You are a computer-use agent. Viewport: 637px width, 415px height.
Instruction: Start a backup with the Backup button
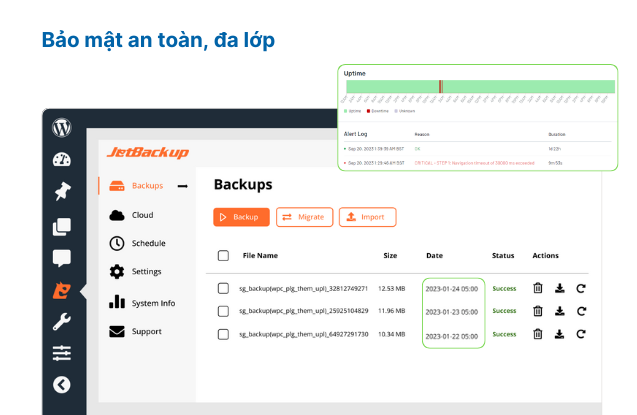pyautogui.click(x=241, y=217)
